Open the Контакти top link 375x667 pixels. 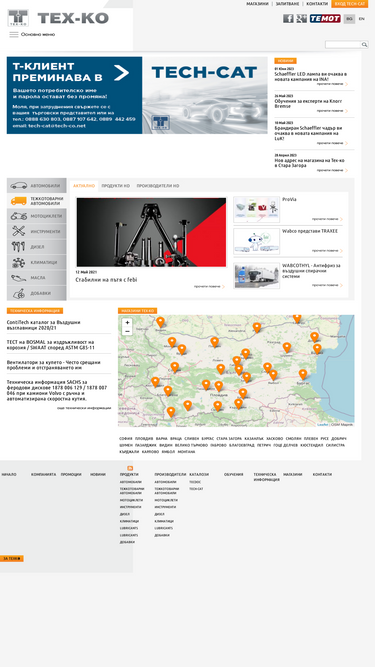317,4
